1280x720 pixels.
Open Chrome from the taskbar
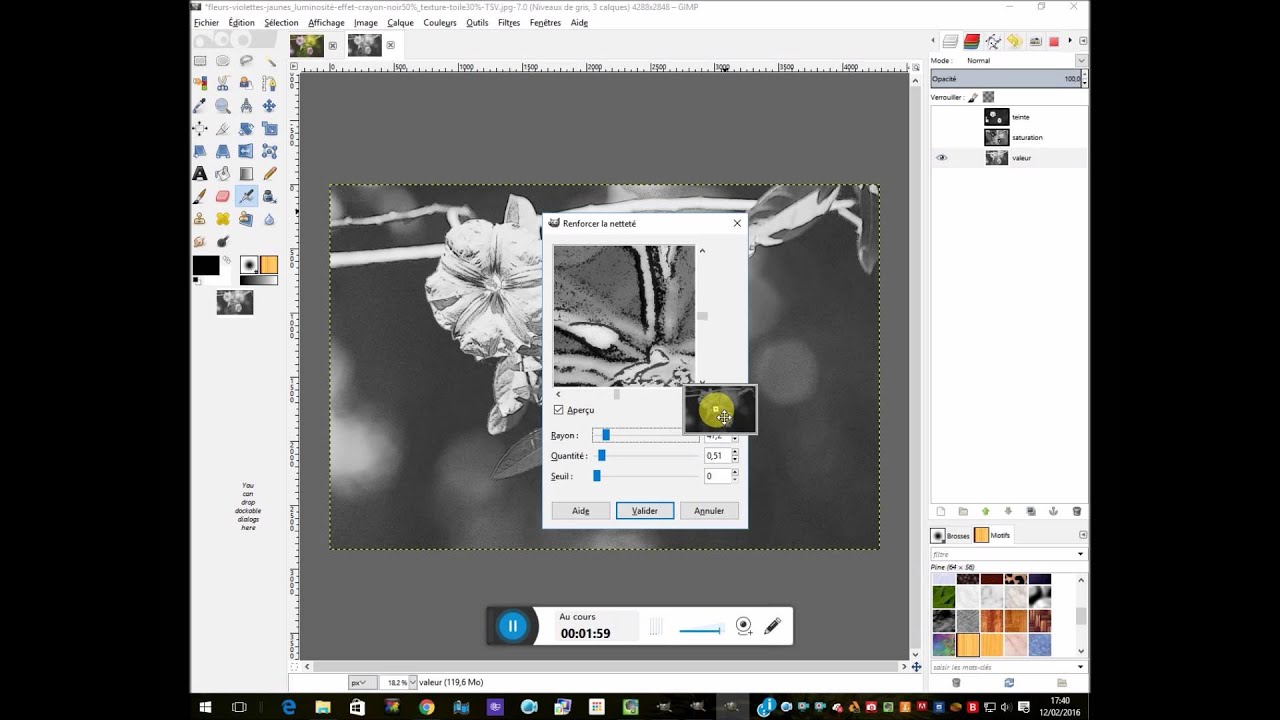click(427, 707)
